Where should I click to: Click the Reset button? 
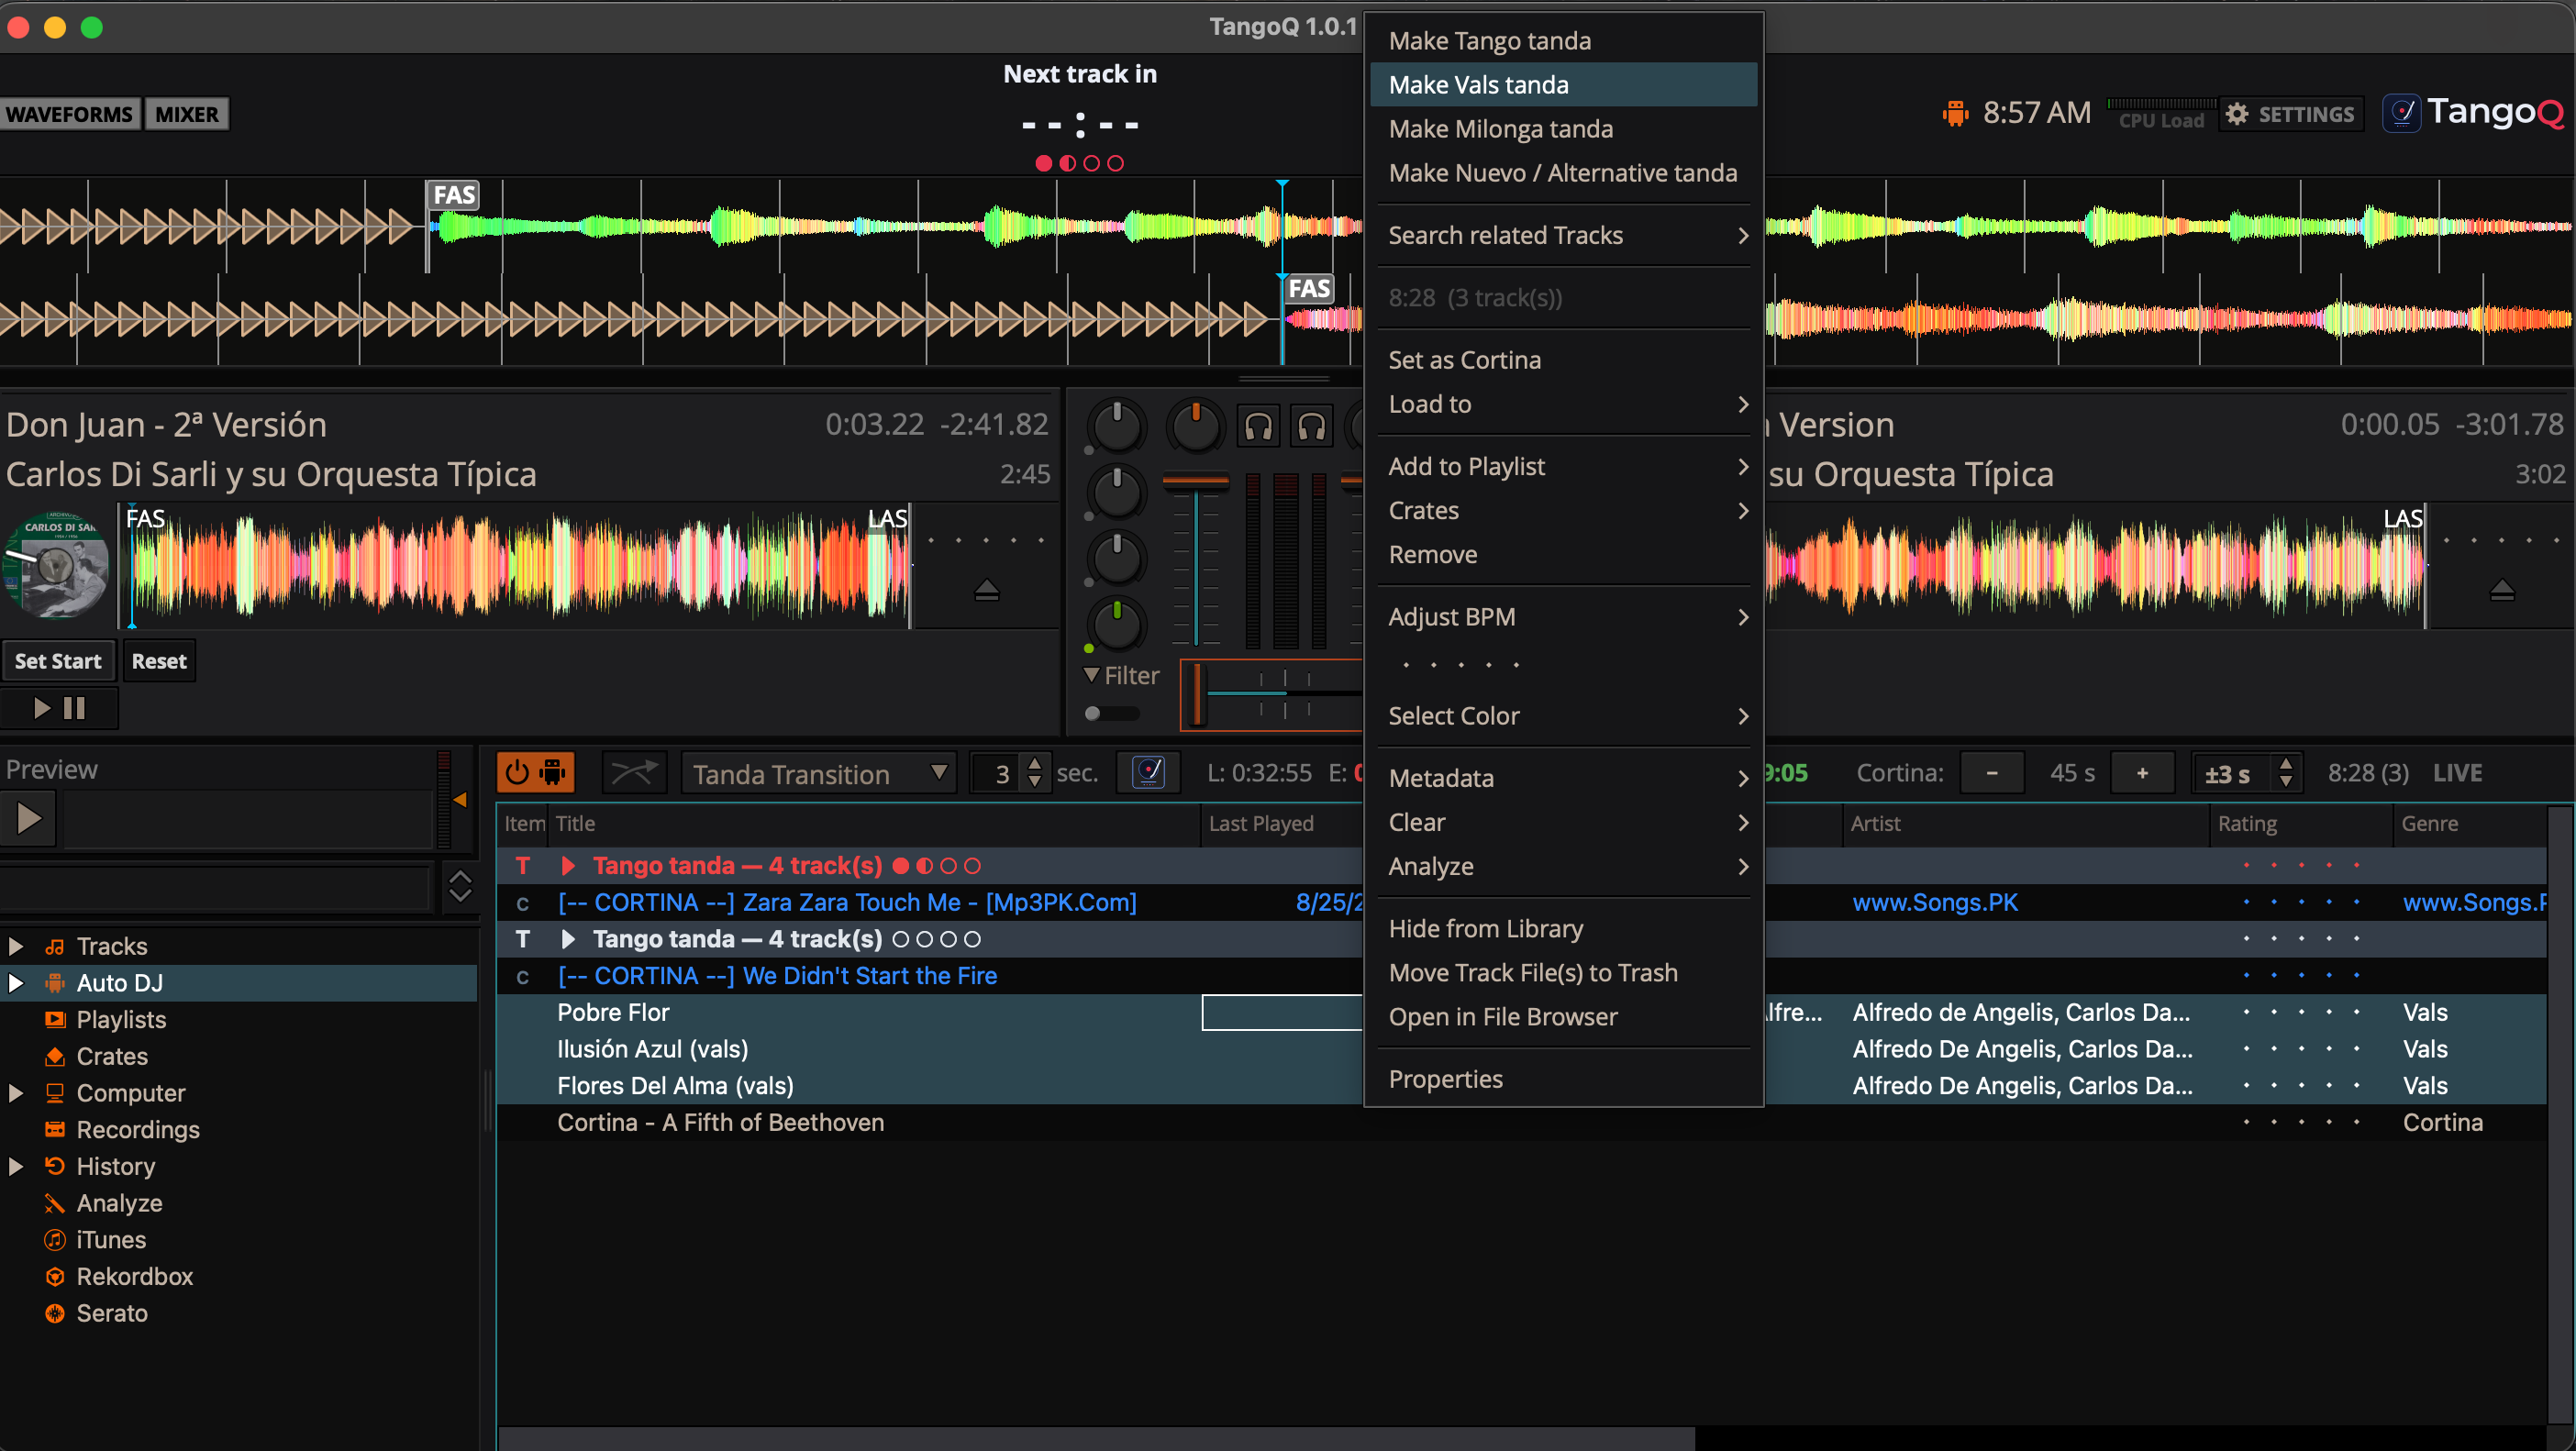pos(159,661)
